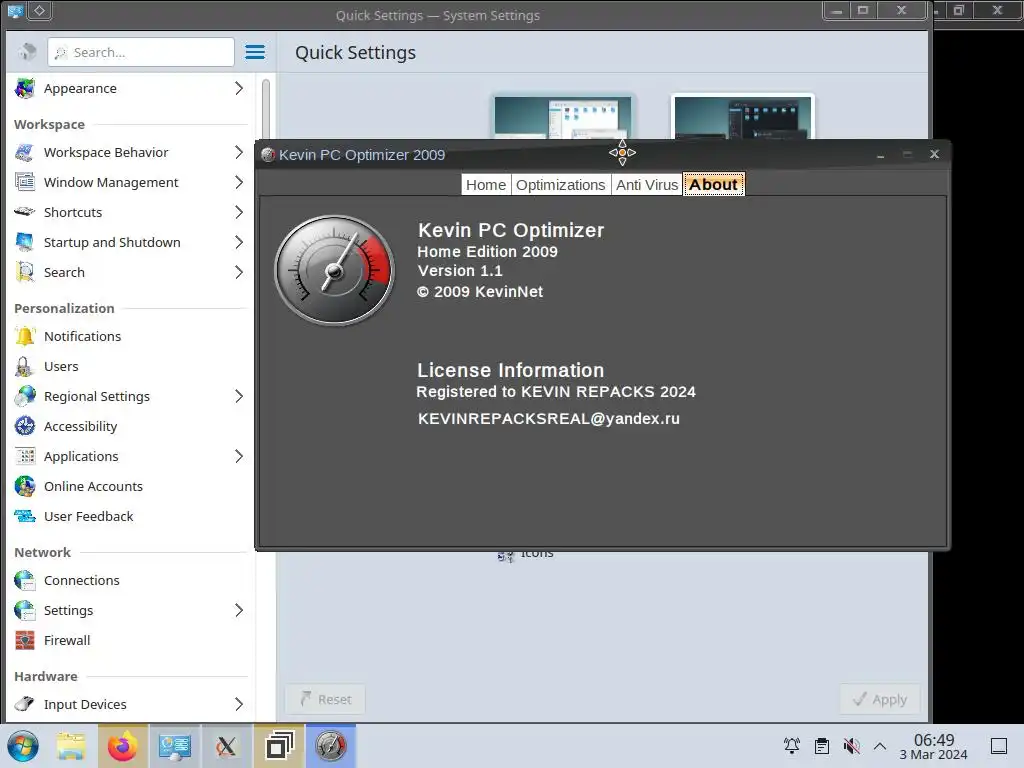Click the Appearance icon in sidebar

25,88
